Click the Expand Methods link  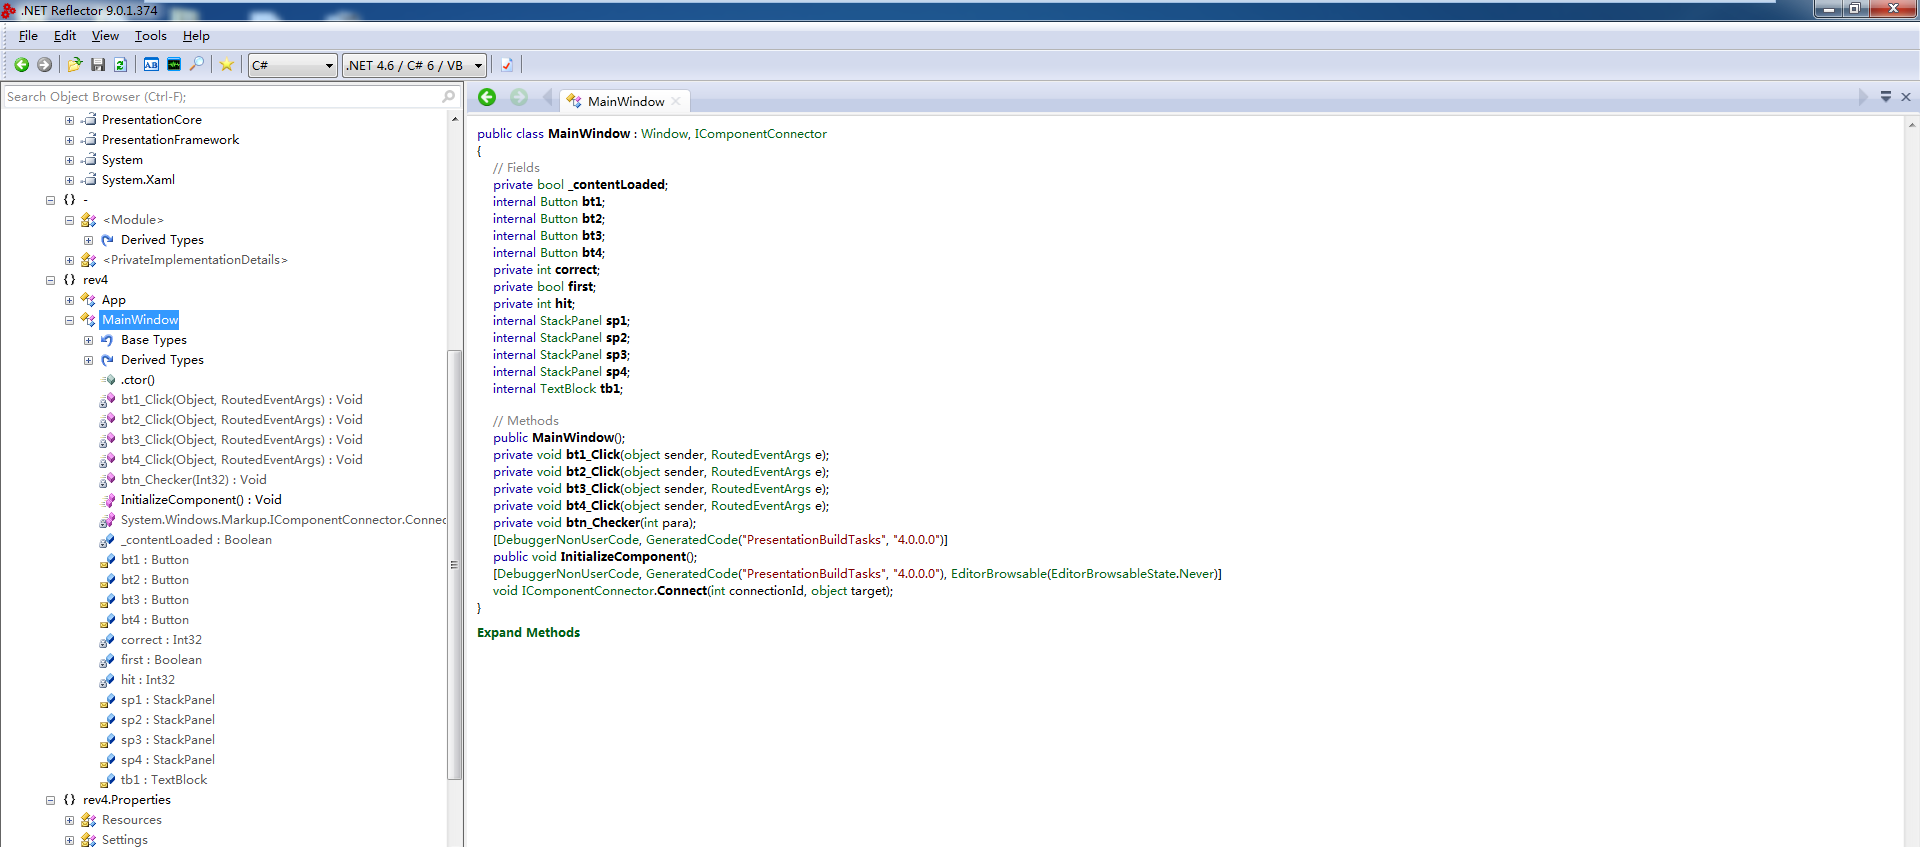tap(528, 633)
